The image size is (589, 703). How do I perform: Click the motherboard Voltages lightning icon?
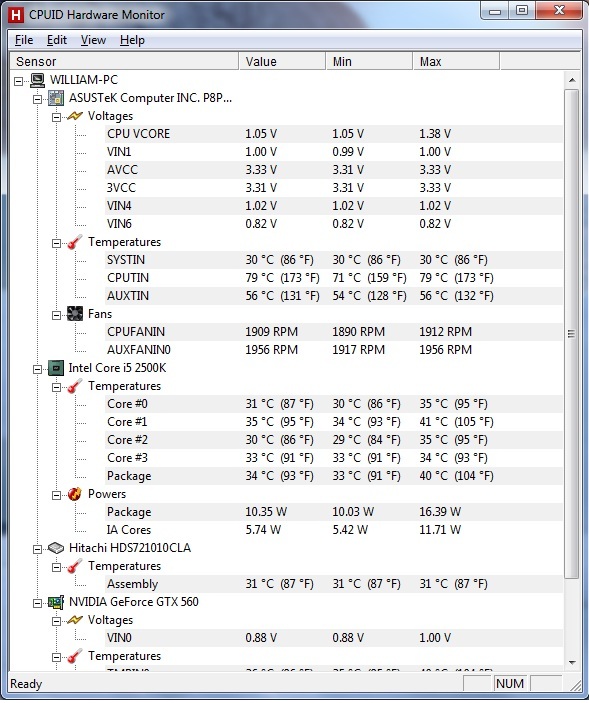click(x=75, y=116)
